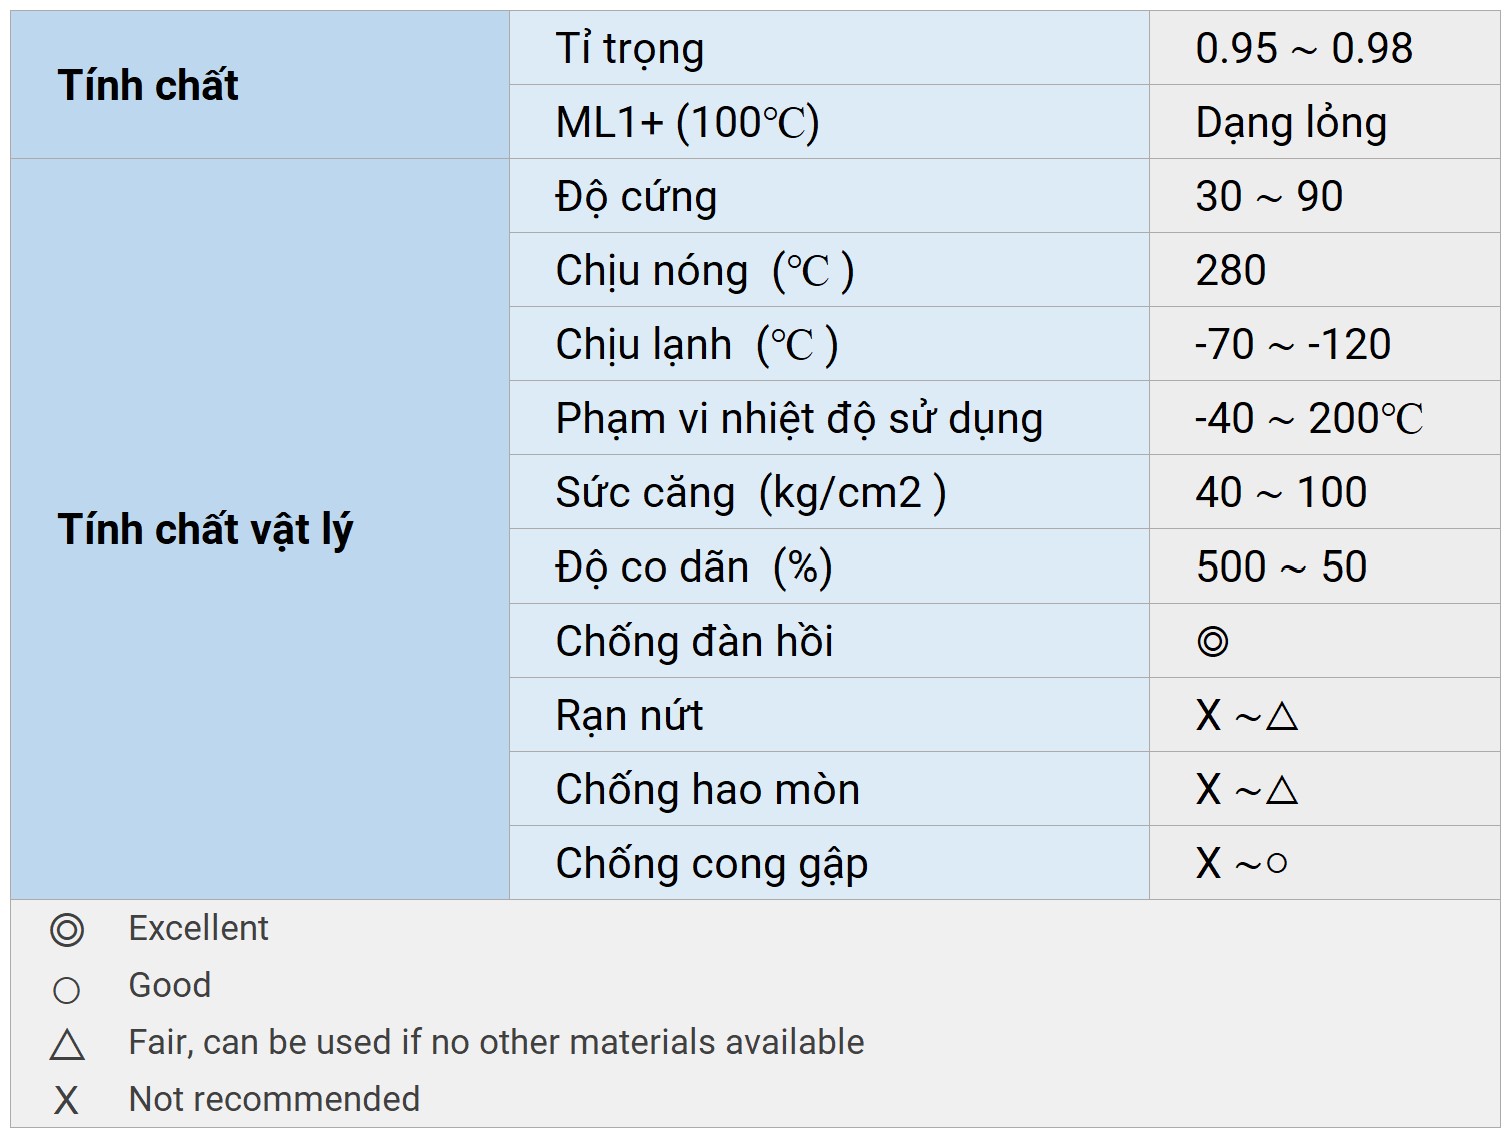Click the Not recommended X legend symbol
The image size is (1507, 1135).
coord(66,1101)
